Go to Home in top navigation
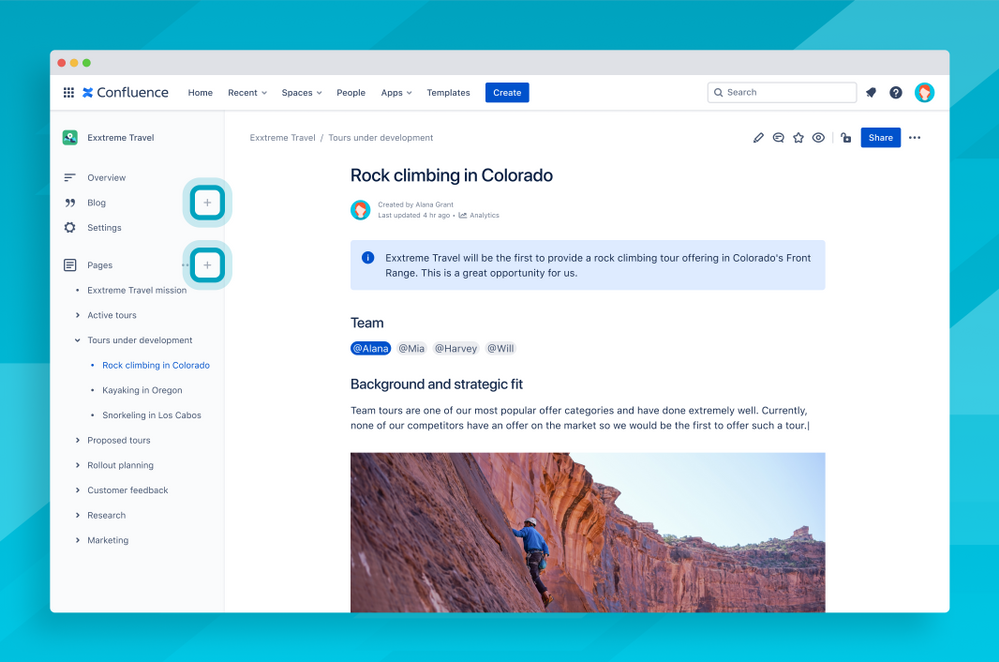The width and height of the screenshot is (999, 662). 200,92
